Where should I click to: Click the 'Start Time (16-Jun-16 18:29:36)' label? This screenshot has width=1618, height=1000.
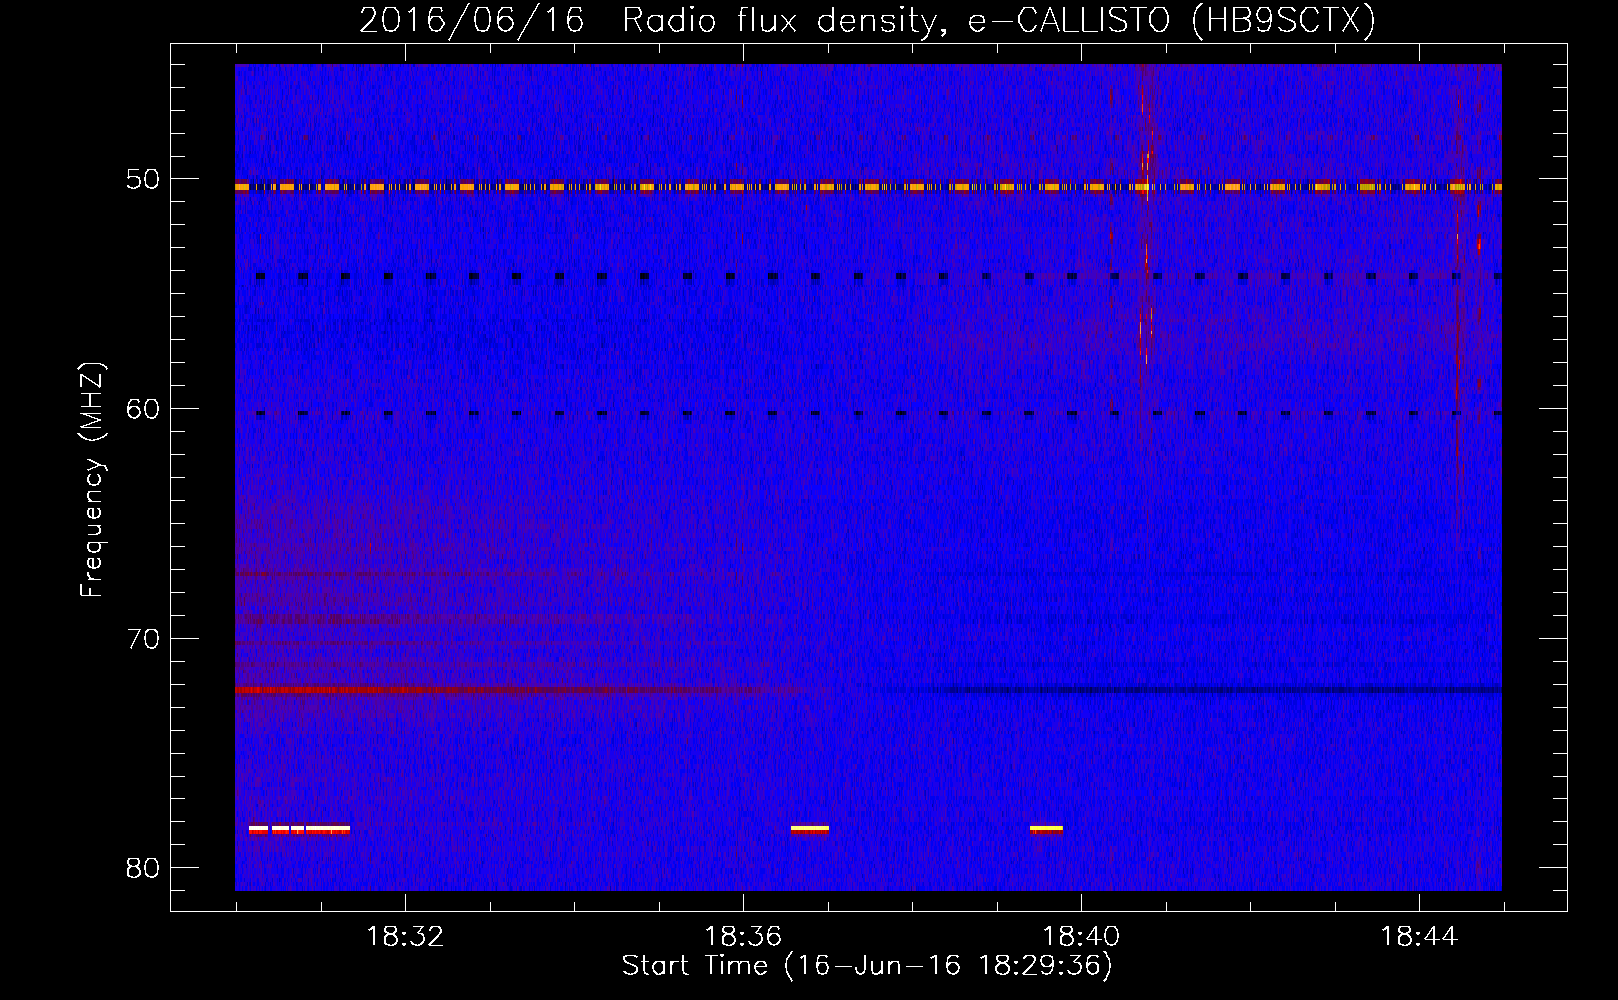867,966
